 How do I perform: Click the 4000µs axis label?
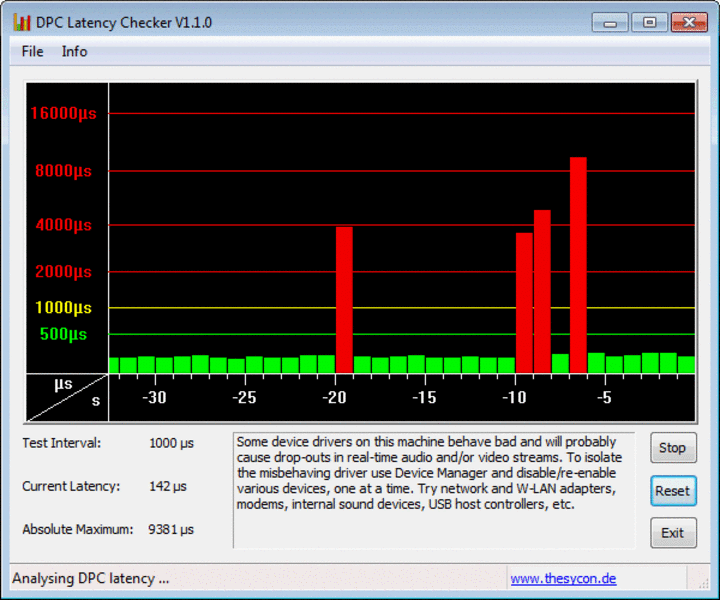[x=63, y=225]
